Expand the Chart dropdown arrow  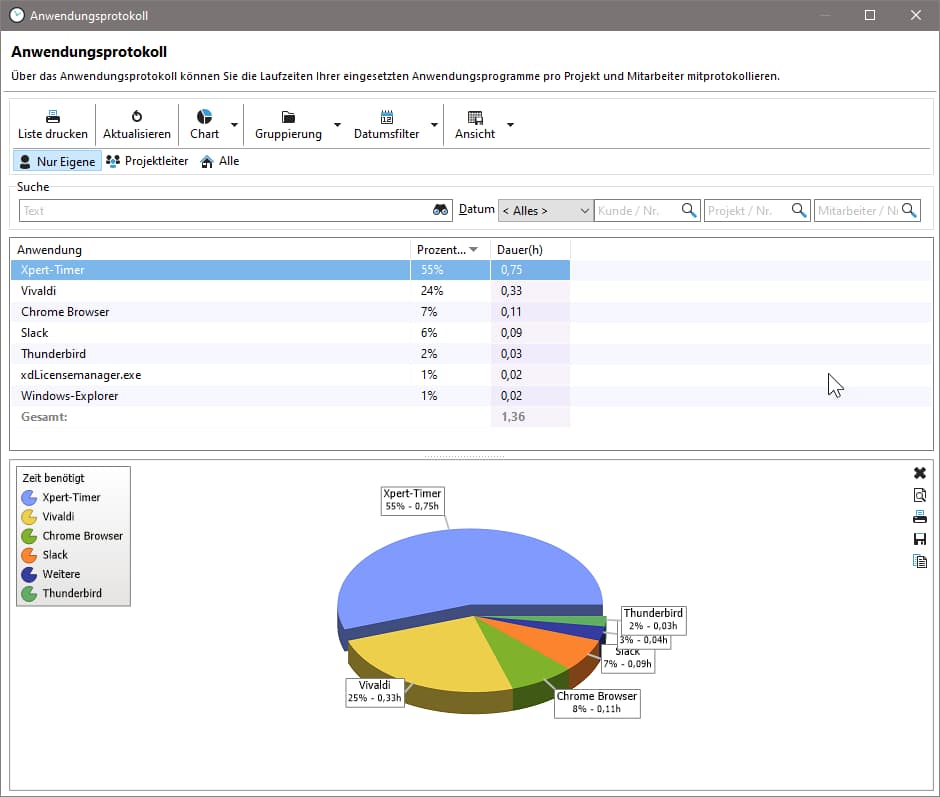tap(234, 125)
